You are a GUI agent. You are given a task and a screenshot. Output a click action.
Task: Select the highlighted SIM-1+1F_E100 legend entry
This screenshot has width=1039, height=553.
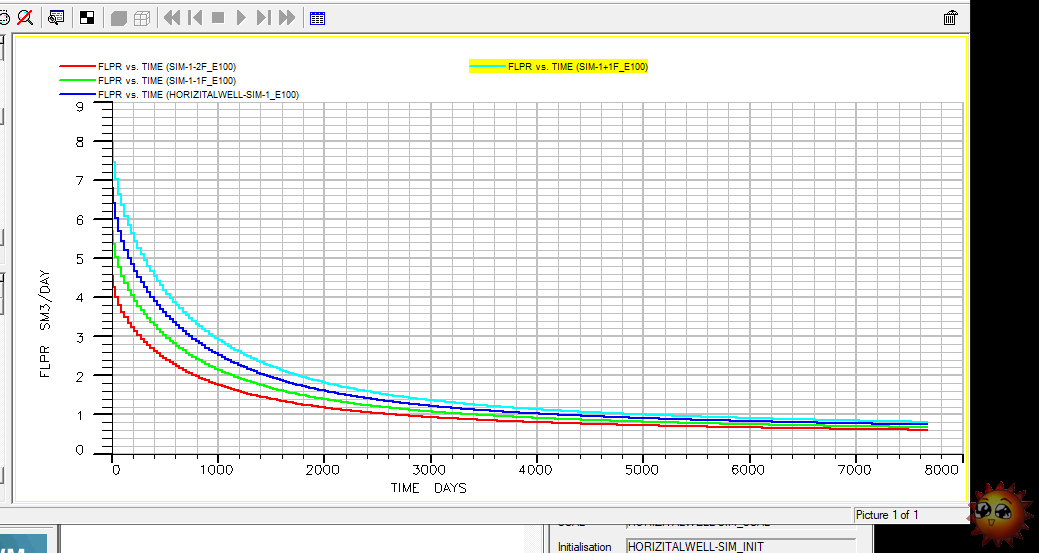coord(559,66)
